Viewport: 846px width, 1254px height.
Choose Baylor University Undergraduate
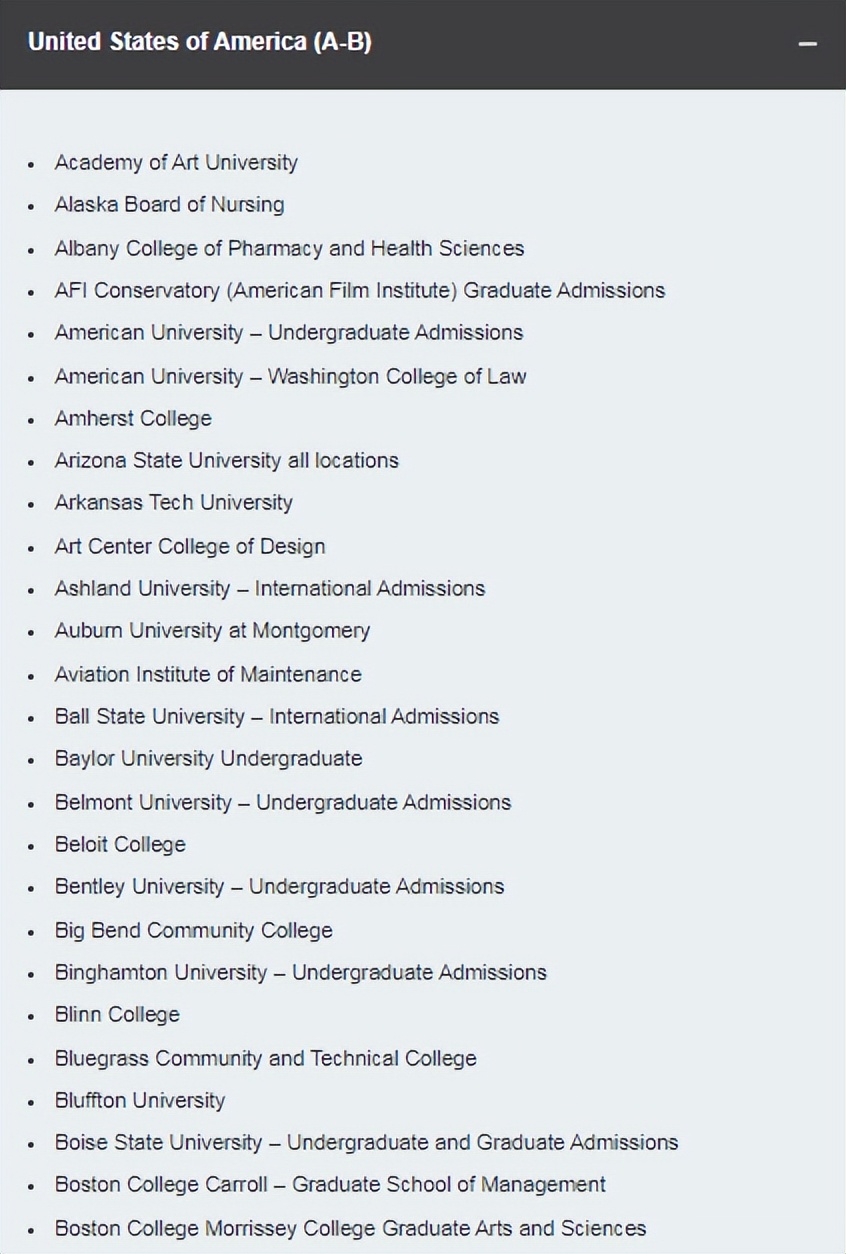(208, 758)
